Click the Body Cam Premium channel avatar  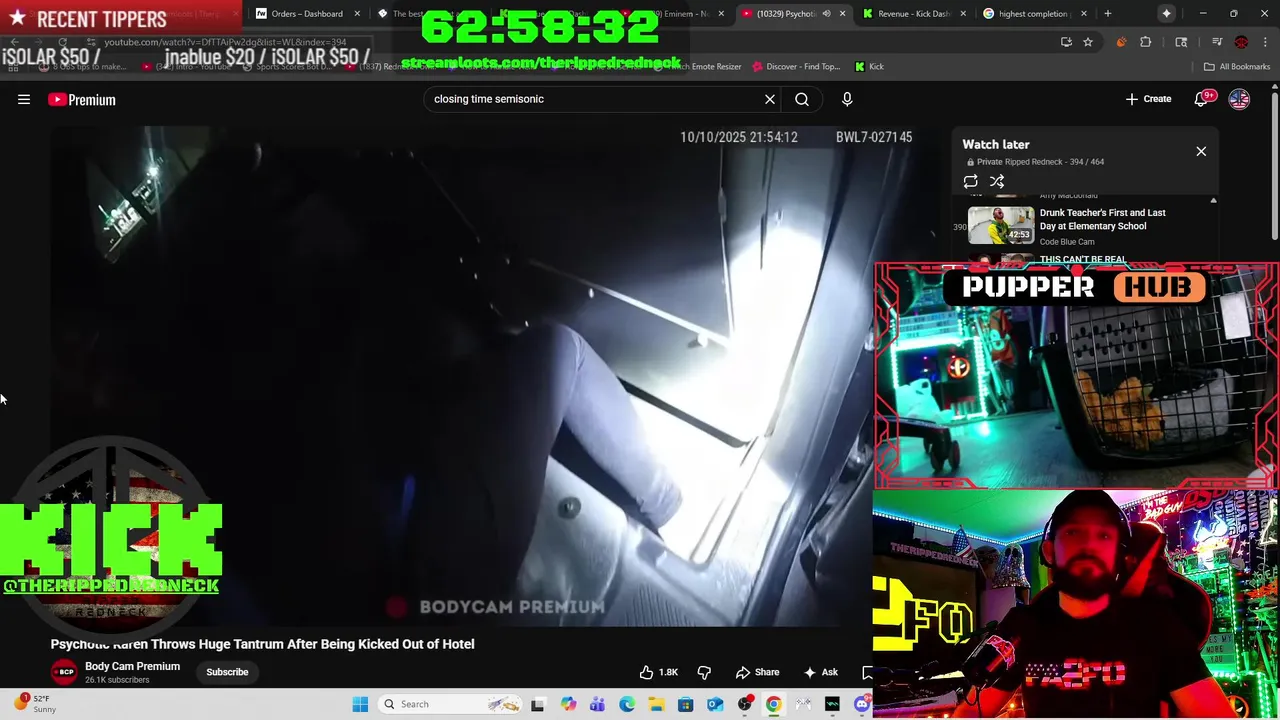click(x=64, y=672)
